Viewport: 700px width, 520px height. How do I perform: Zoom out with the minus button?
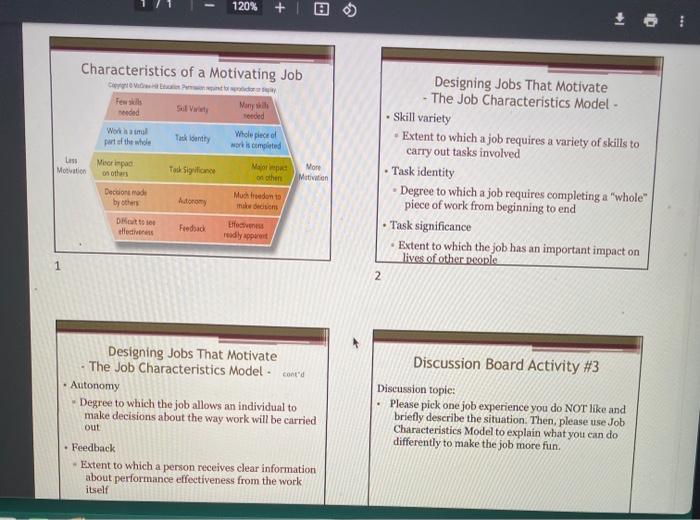(x=209, y=6)
